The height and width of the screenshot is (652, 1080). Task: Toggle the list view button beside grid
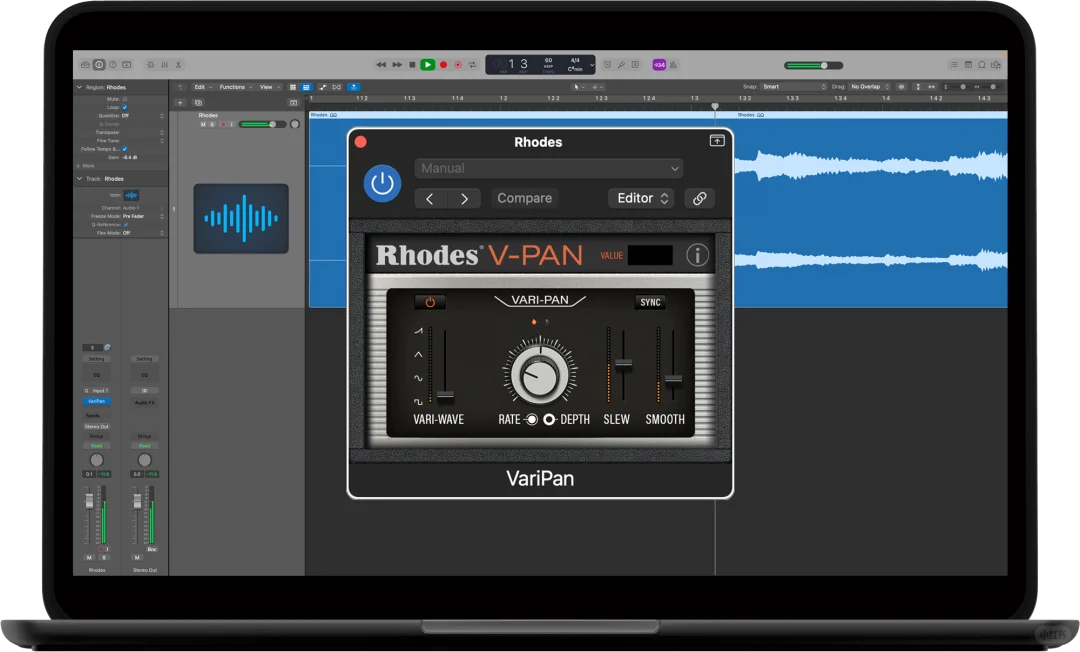click(307, 87)
